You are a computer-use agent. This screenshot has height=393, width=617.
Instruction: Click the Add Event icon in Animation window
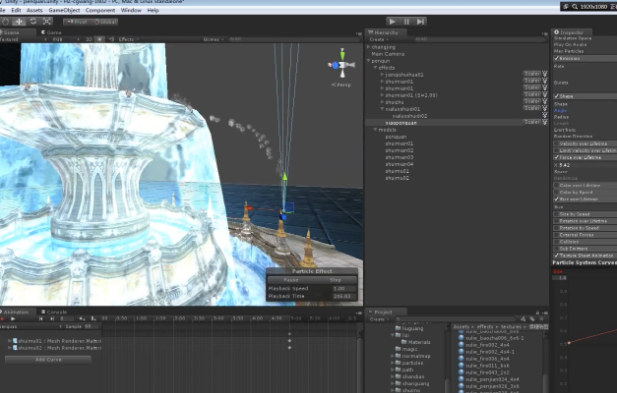click(93, 319)
